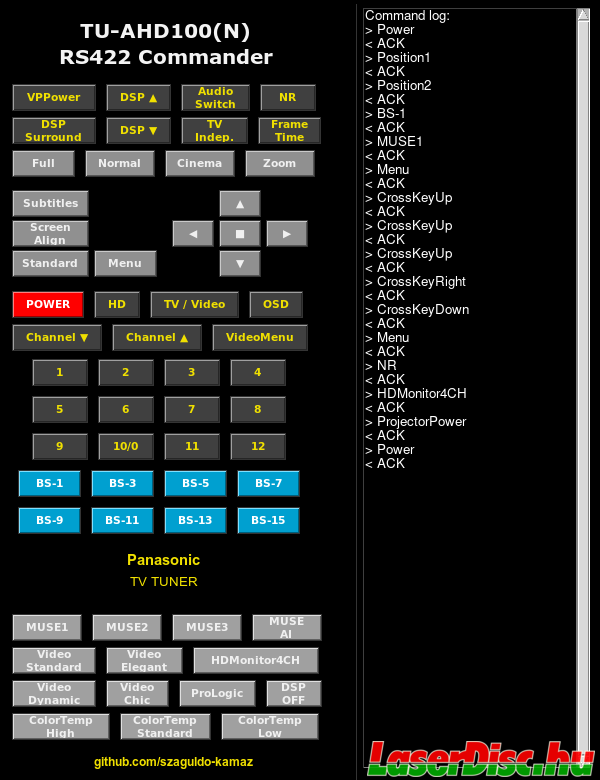Set ColorTemp Standard
Screen dimensions: 600x780
coord(165,726)
